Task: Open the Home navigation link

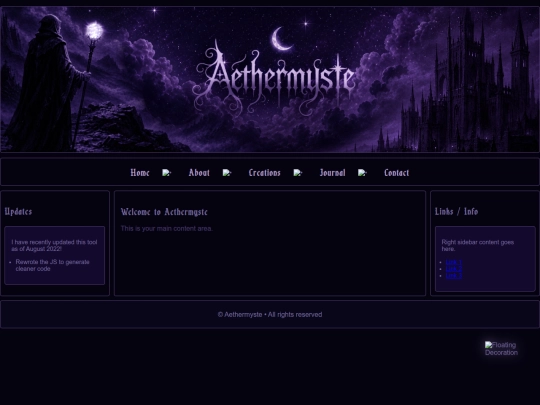Action: coord(140,173)
